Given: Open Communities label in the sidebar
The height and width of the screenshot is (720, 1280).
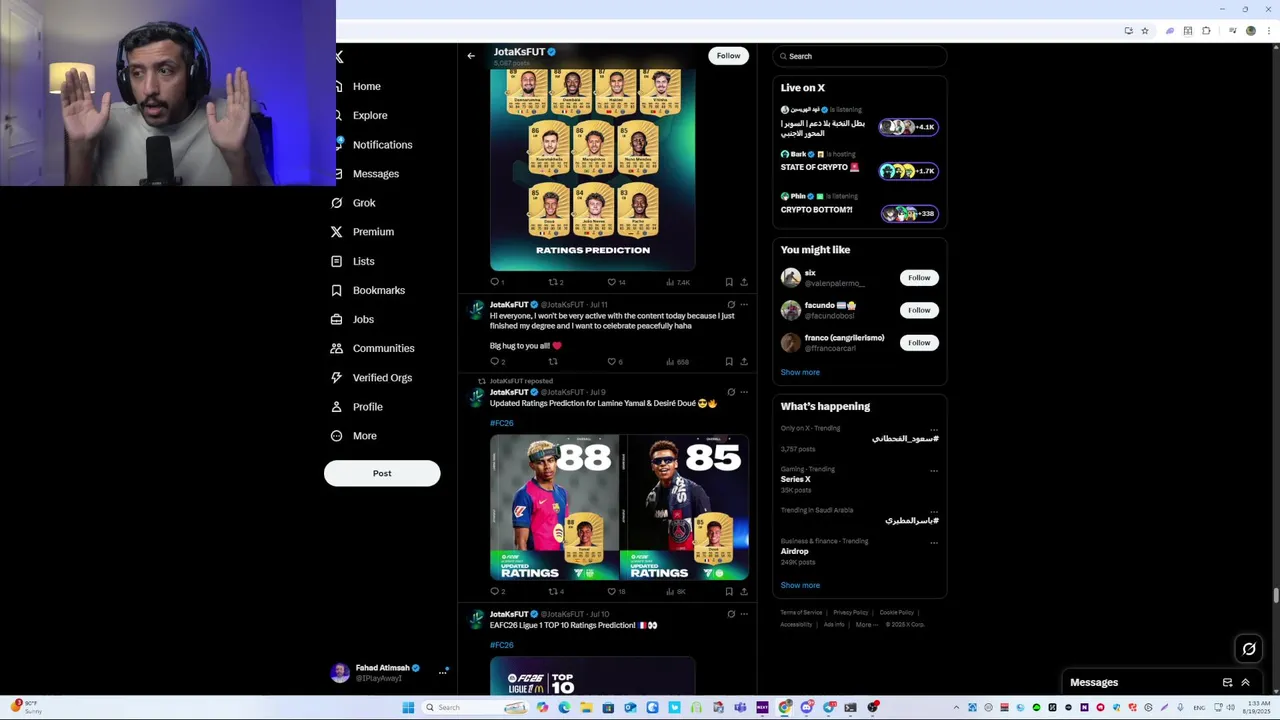Looking at the screenshot, I should tap(383, 348).
